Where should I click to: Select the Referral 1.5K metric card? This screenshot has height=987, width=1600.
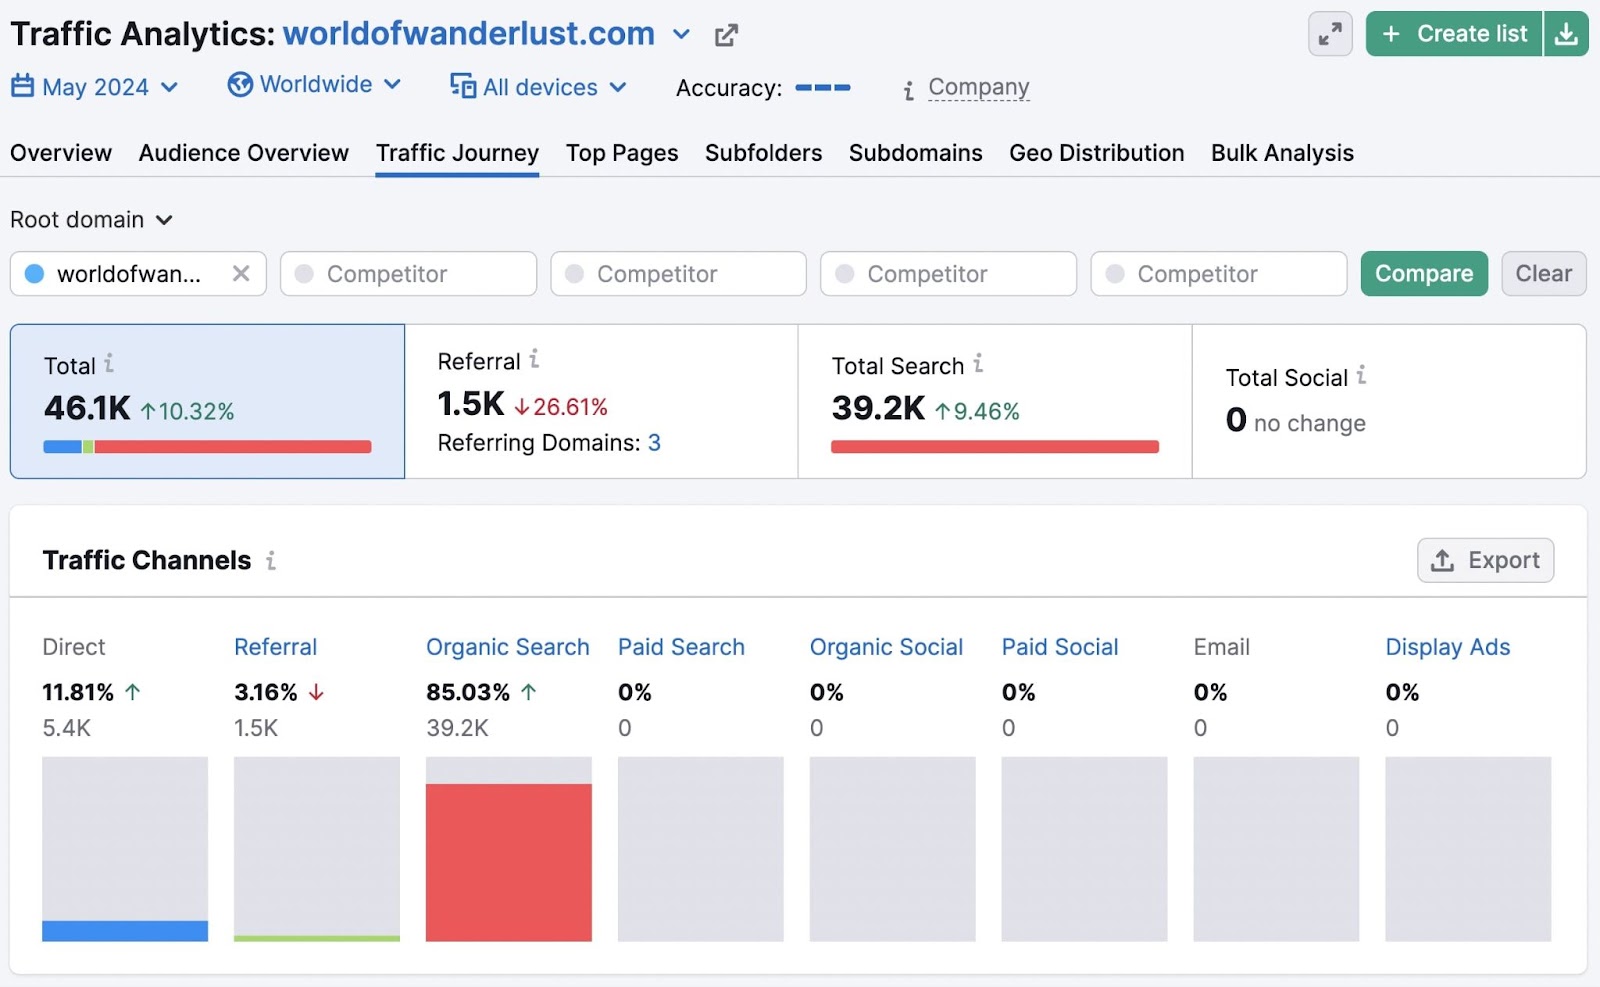pos(601,401)
